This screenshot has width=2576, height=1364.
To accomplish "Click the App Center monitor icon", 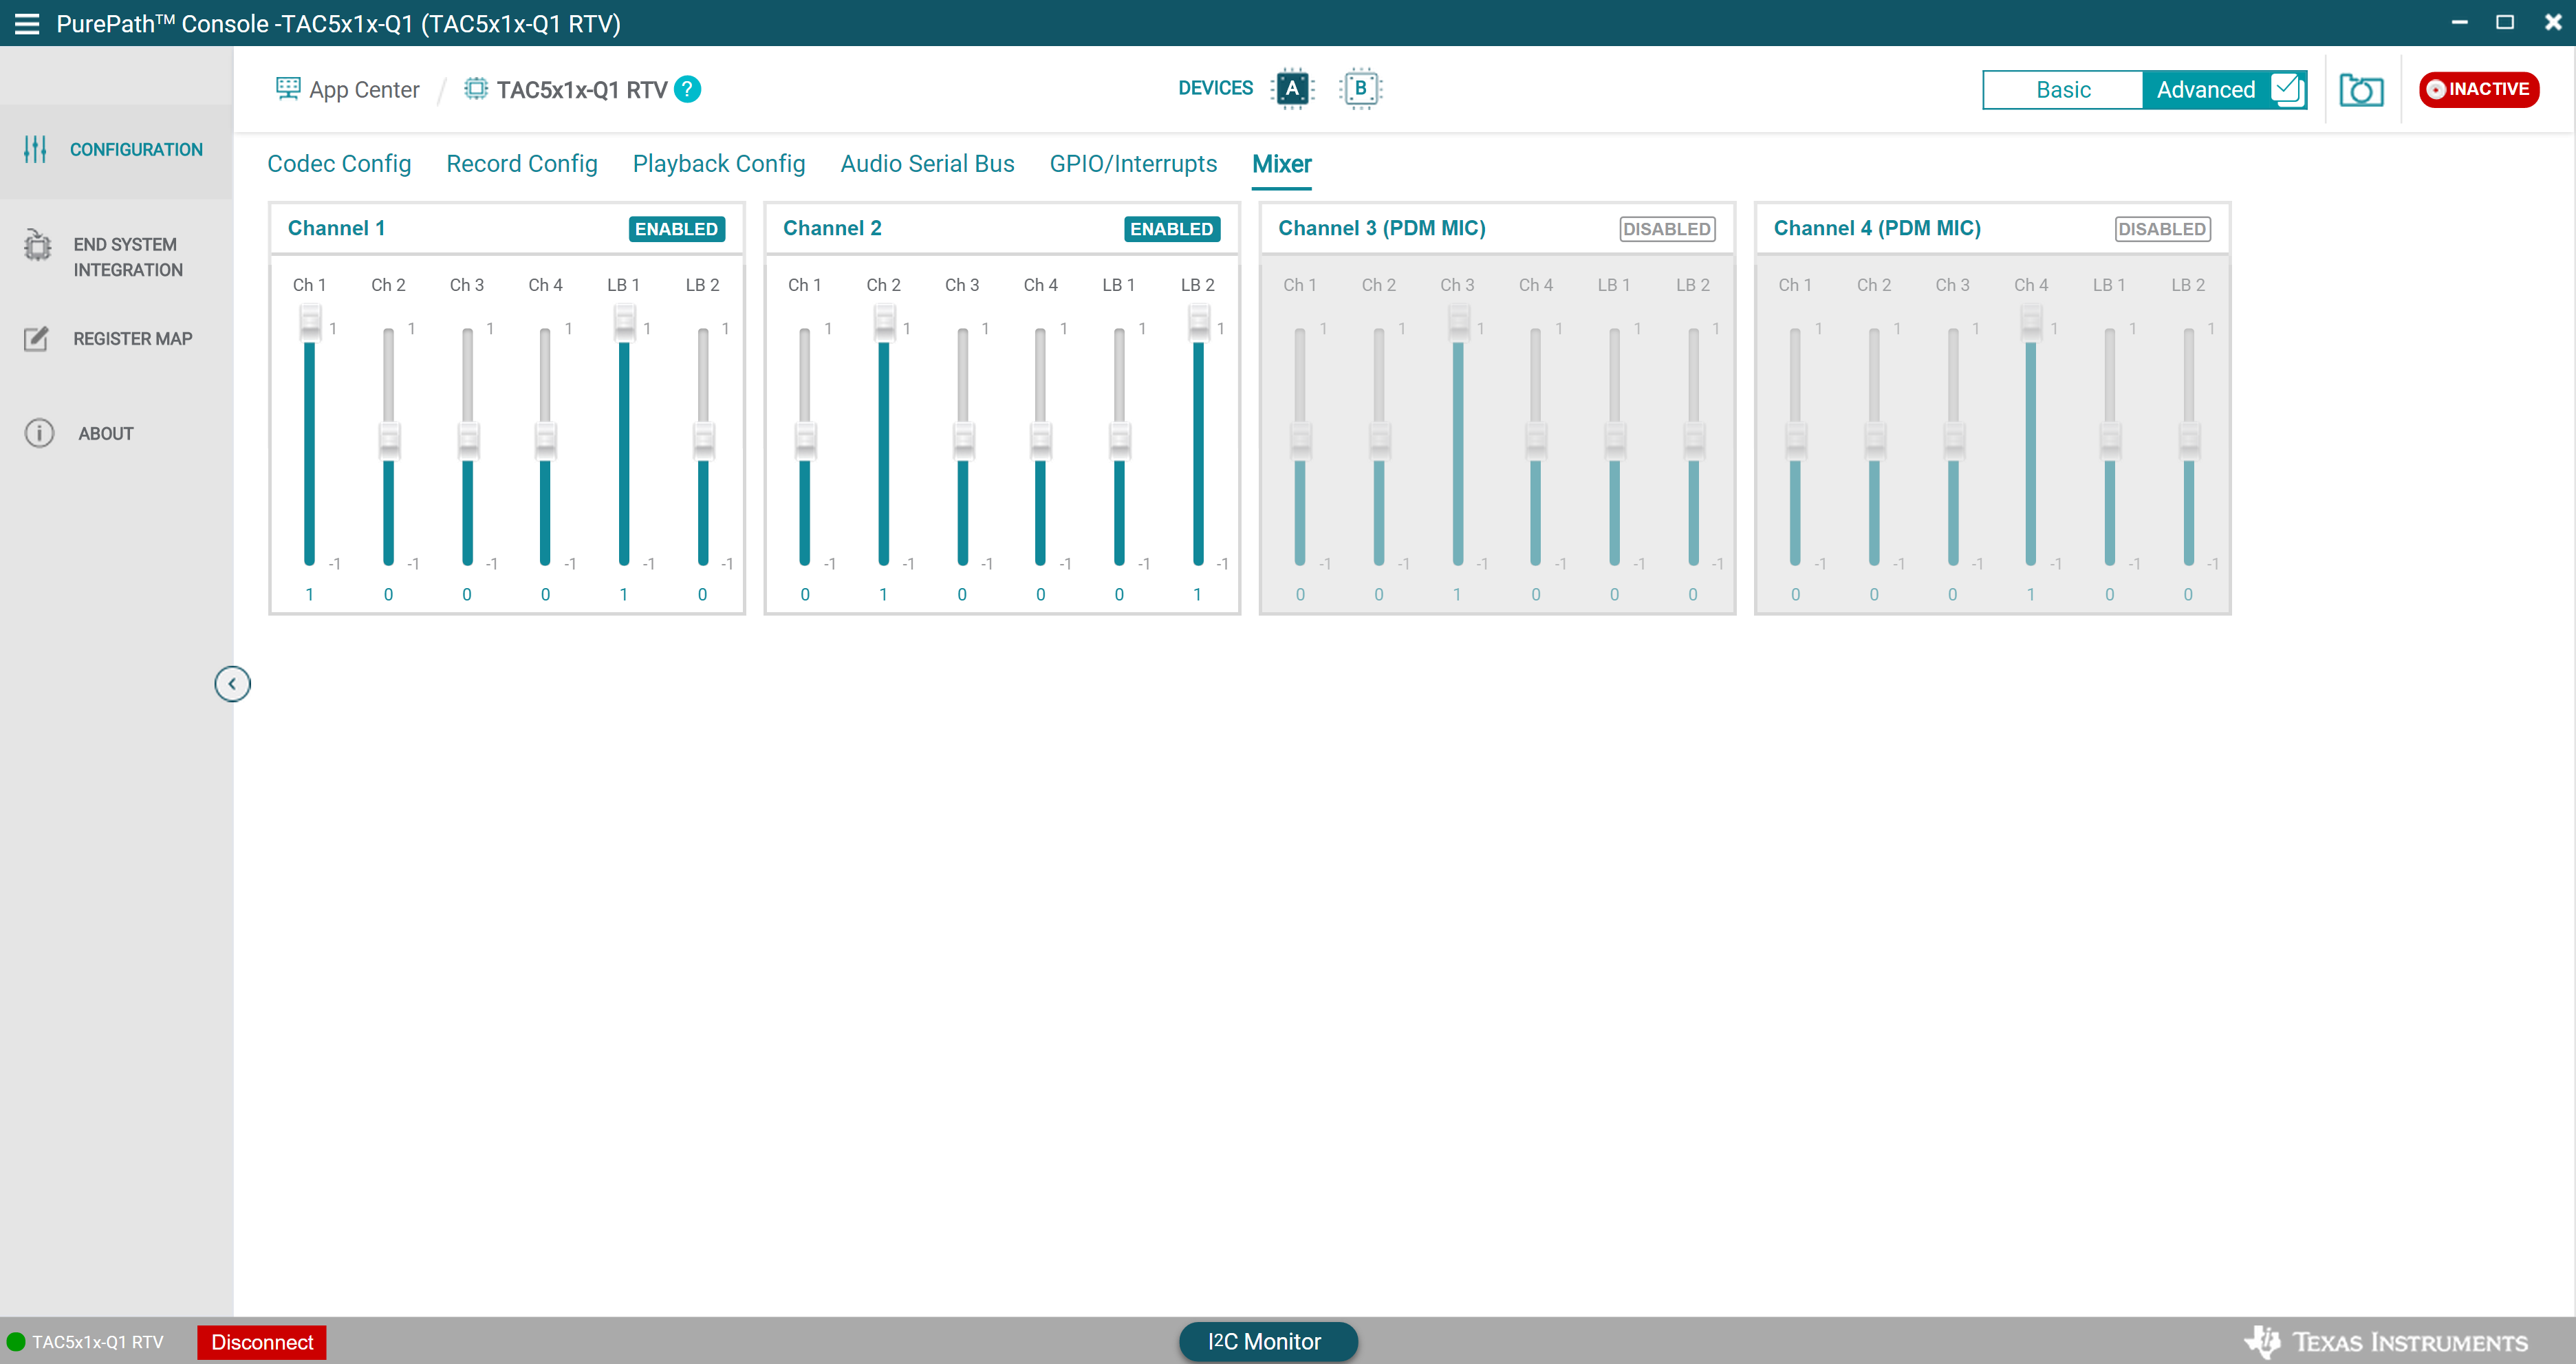I will [288, 89].
